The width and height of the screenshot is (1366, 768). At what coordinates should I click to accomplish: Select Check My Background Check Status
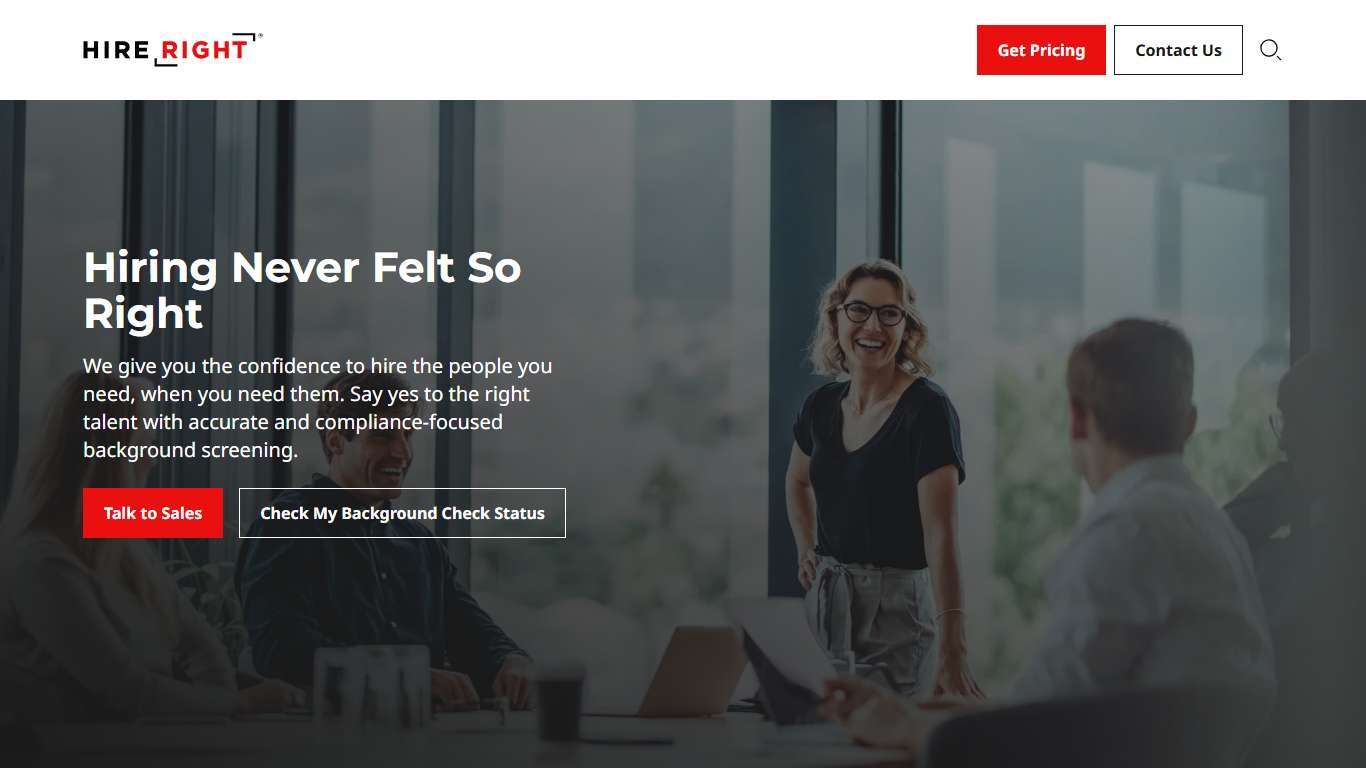402,513
